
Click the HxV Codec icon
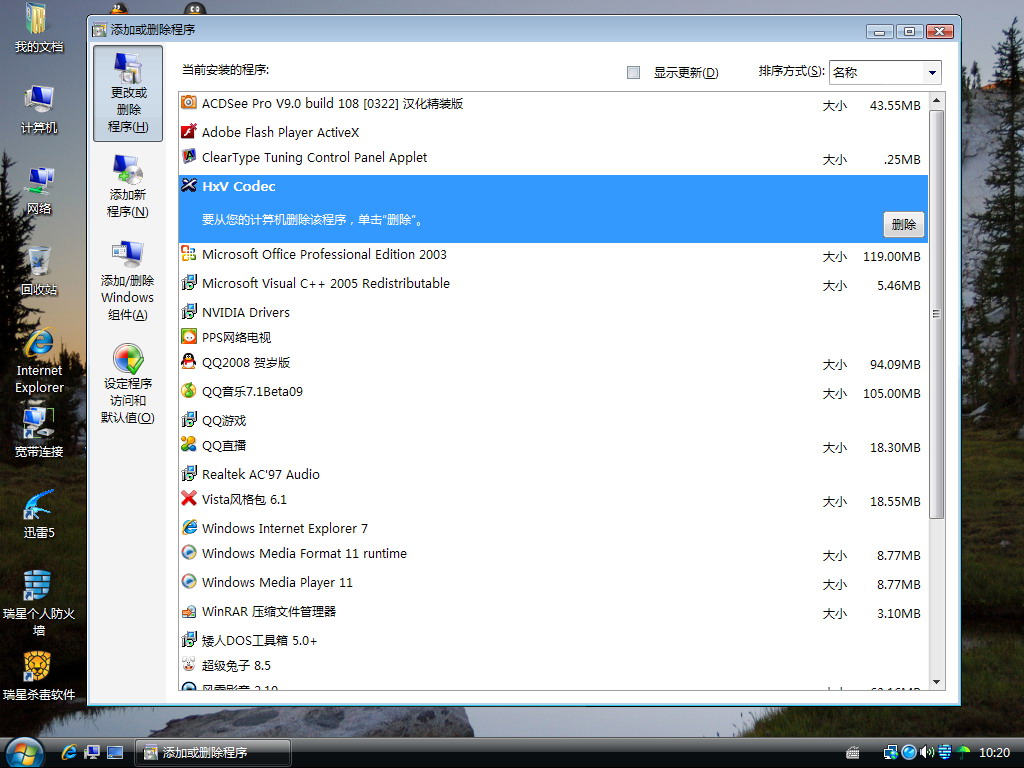point(189,185)
